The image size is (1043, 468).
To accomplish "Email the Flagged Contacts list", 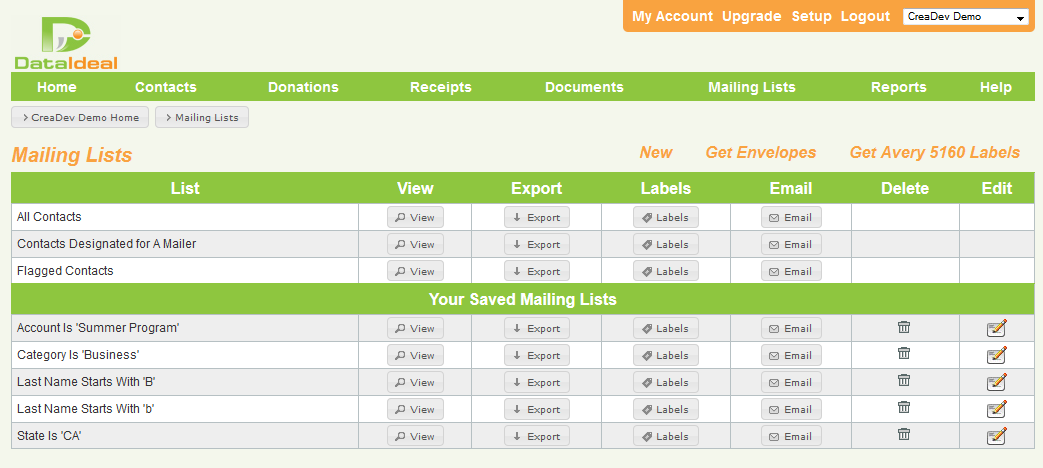I will [792, 271].
